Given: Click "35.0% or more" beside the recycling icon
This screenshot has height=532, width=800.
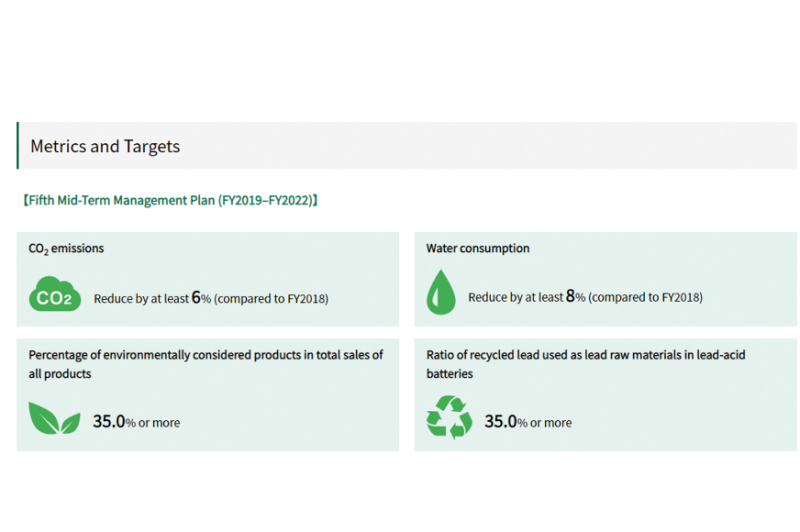Looking at the screenshot, I should [528, 422].
